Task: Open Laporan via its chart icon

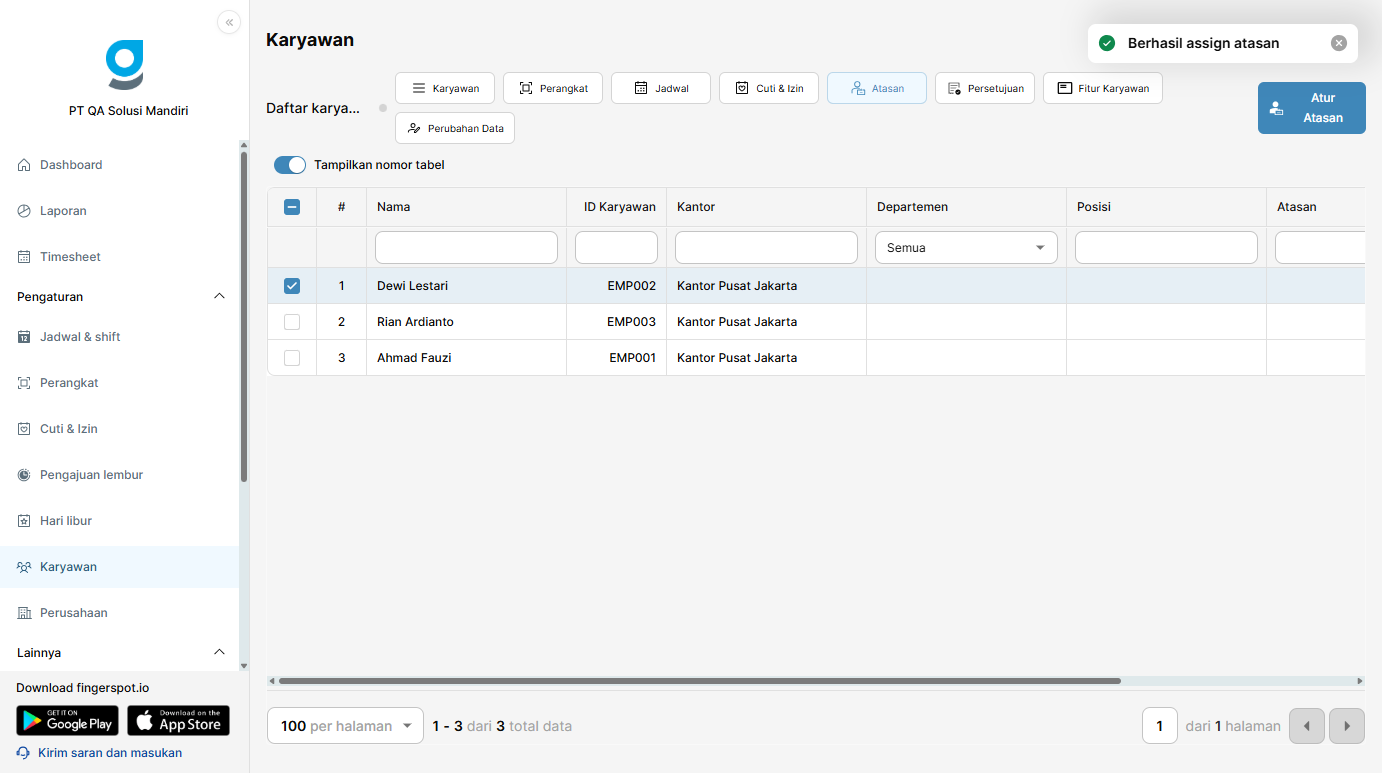Action: pos(24,211)
